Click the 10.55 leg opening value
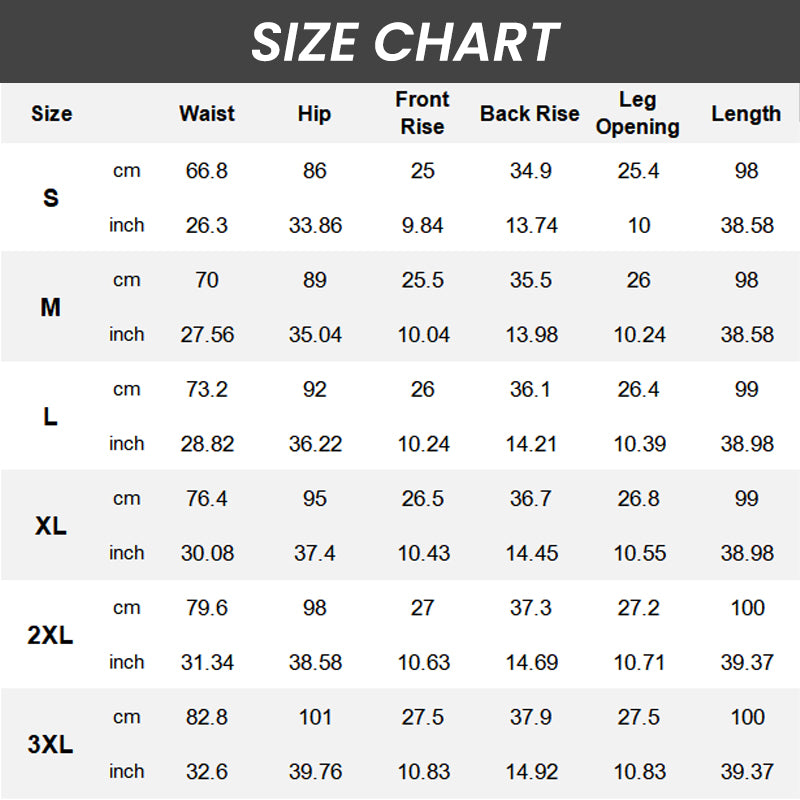Viewport: 800px width, 800px height. coord(639,553)
